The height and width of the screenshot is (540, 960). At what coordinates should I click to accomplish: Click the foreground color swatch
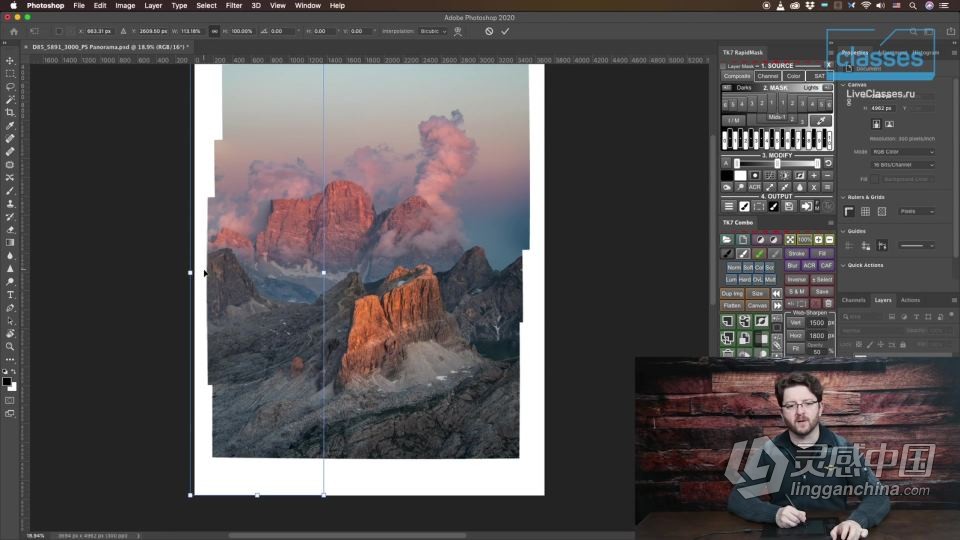pyautogui.click(x=7, y=380)
